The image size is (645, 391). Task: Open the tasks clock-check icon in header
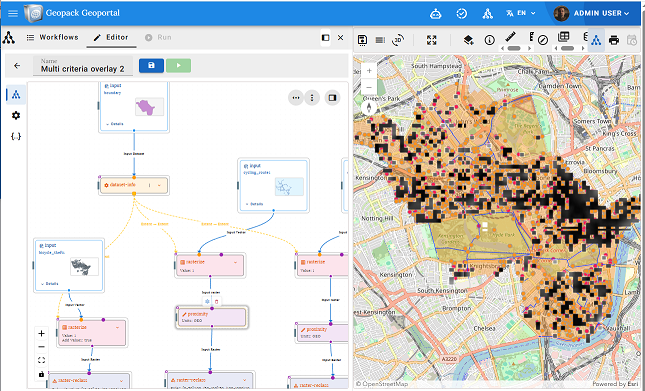(x=462, y=14)
